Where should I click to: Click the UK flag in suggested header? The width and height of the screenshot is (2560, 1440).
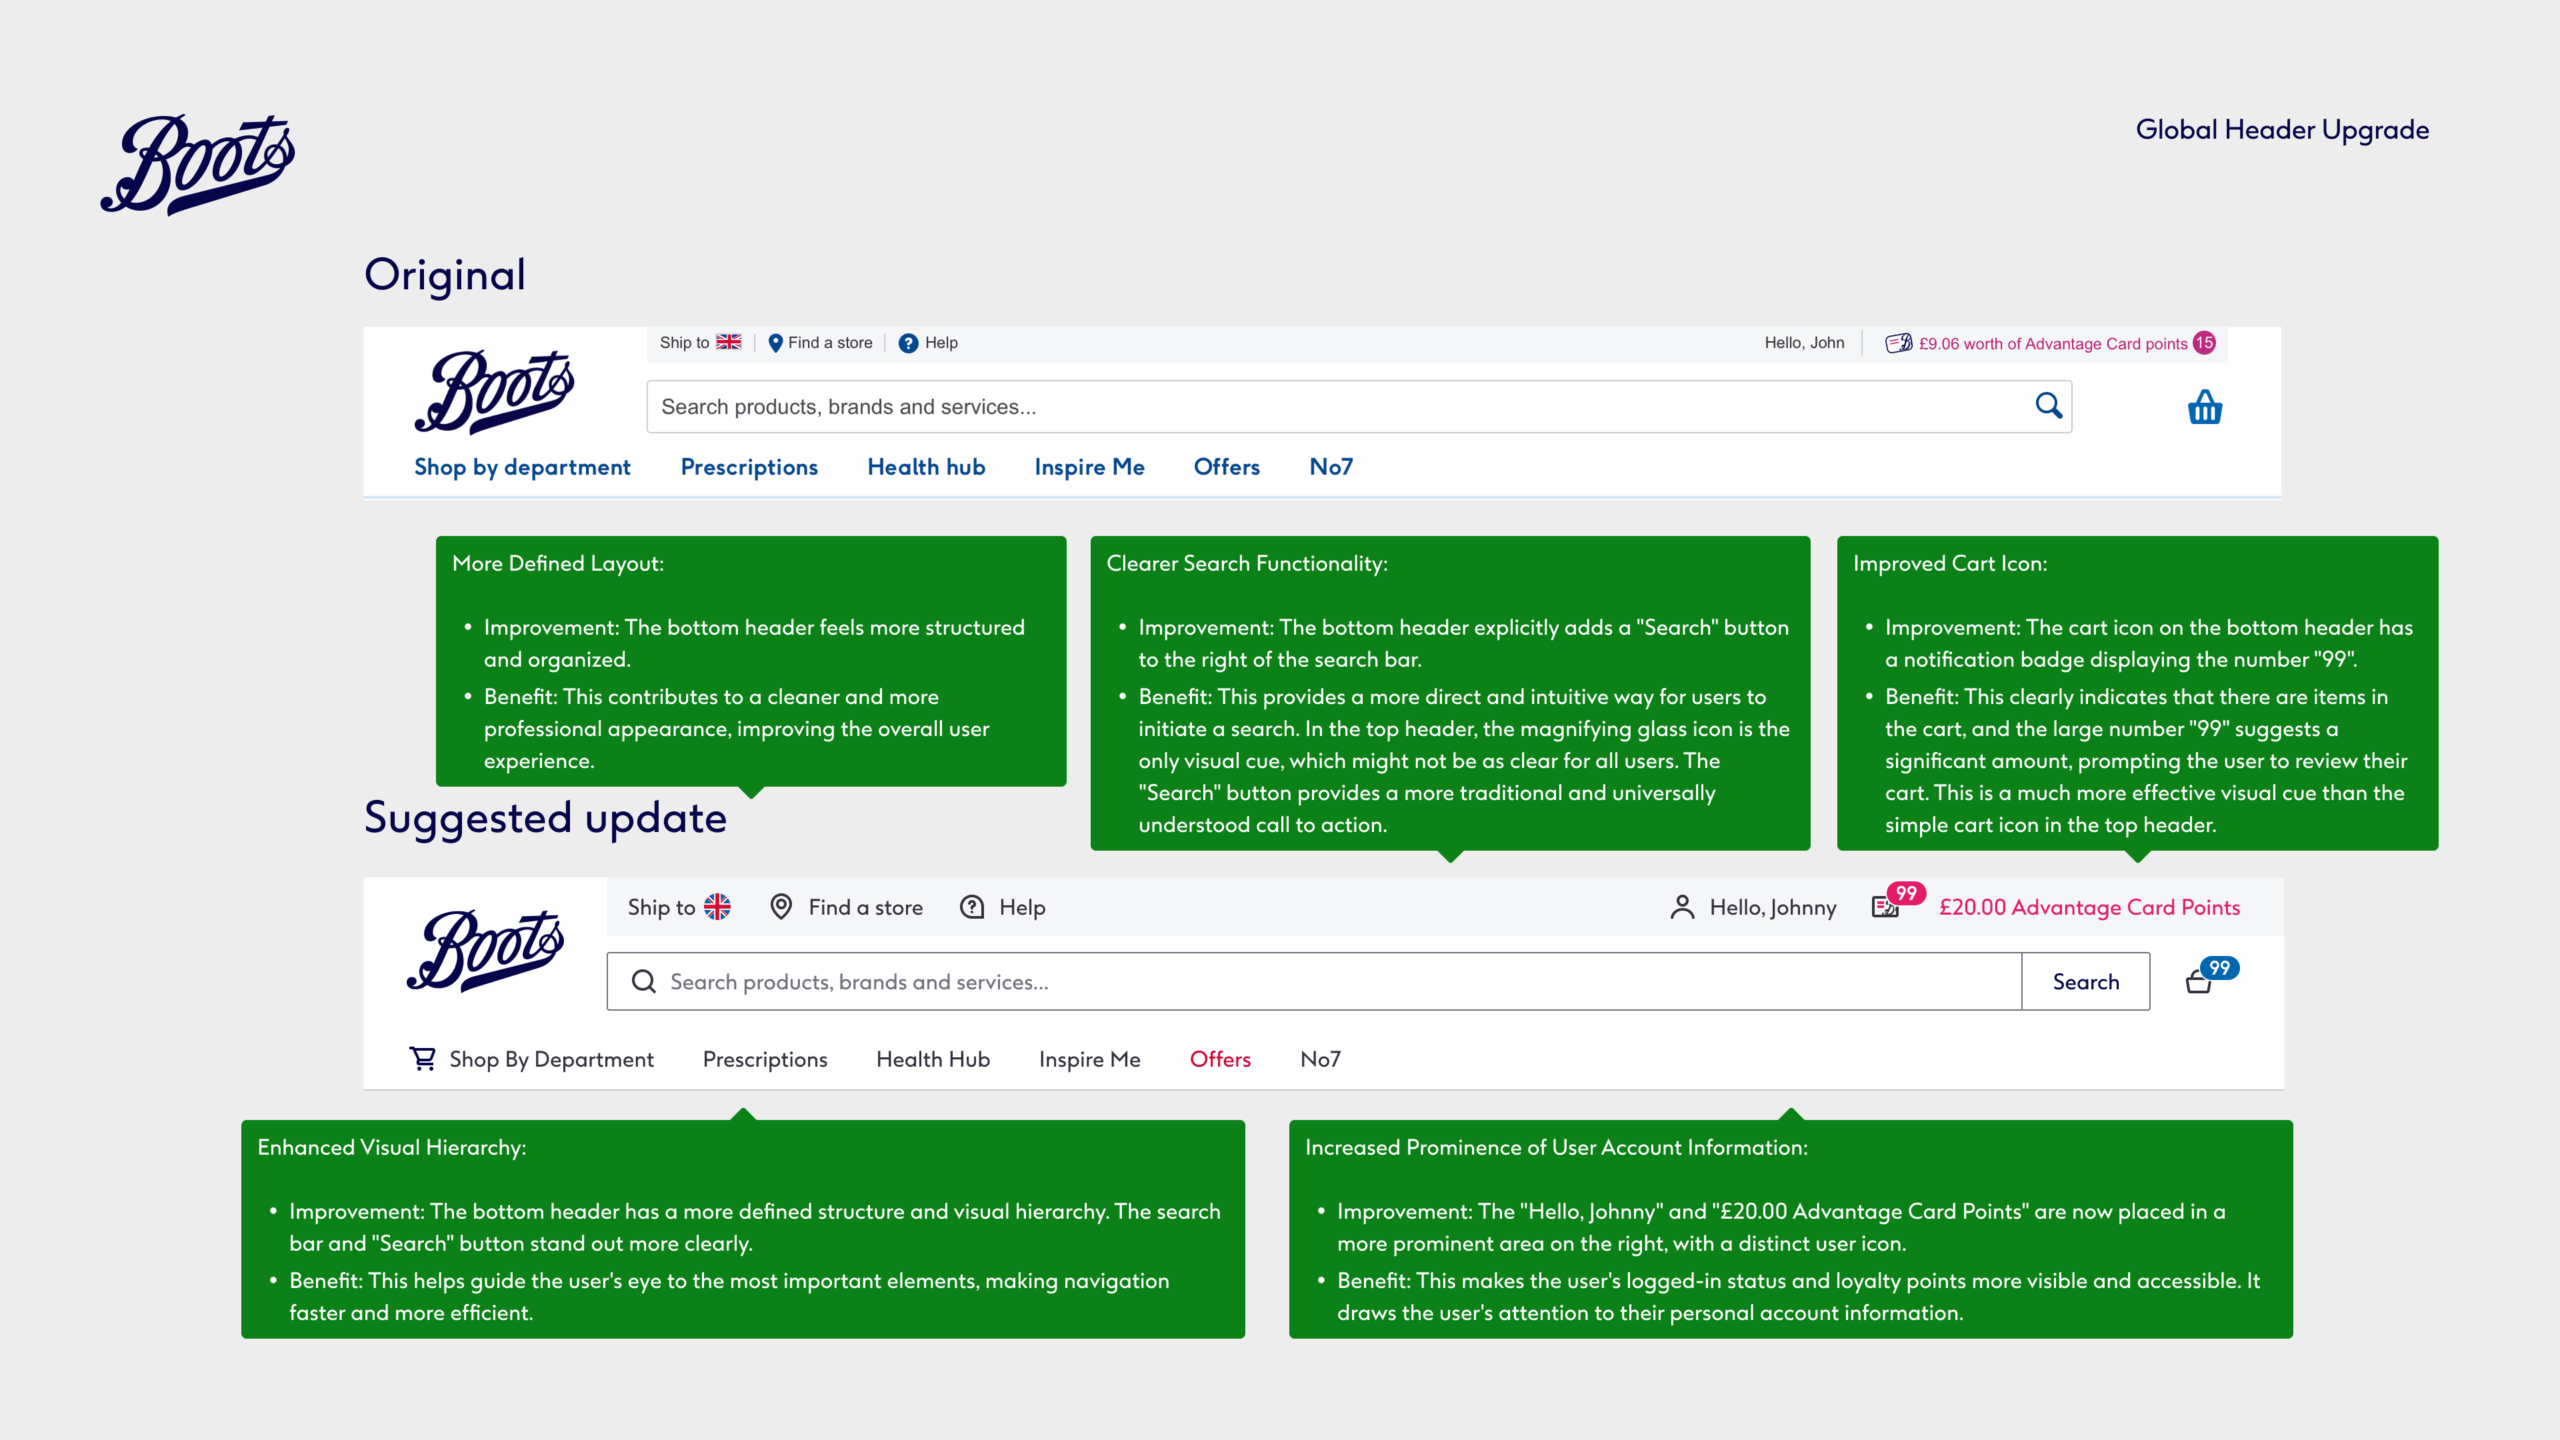point(717,907)
